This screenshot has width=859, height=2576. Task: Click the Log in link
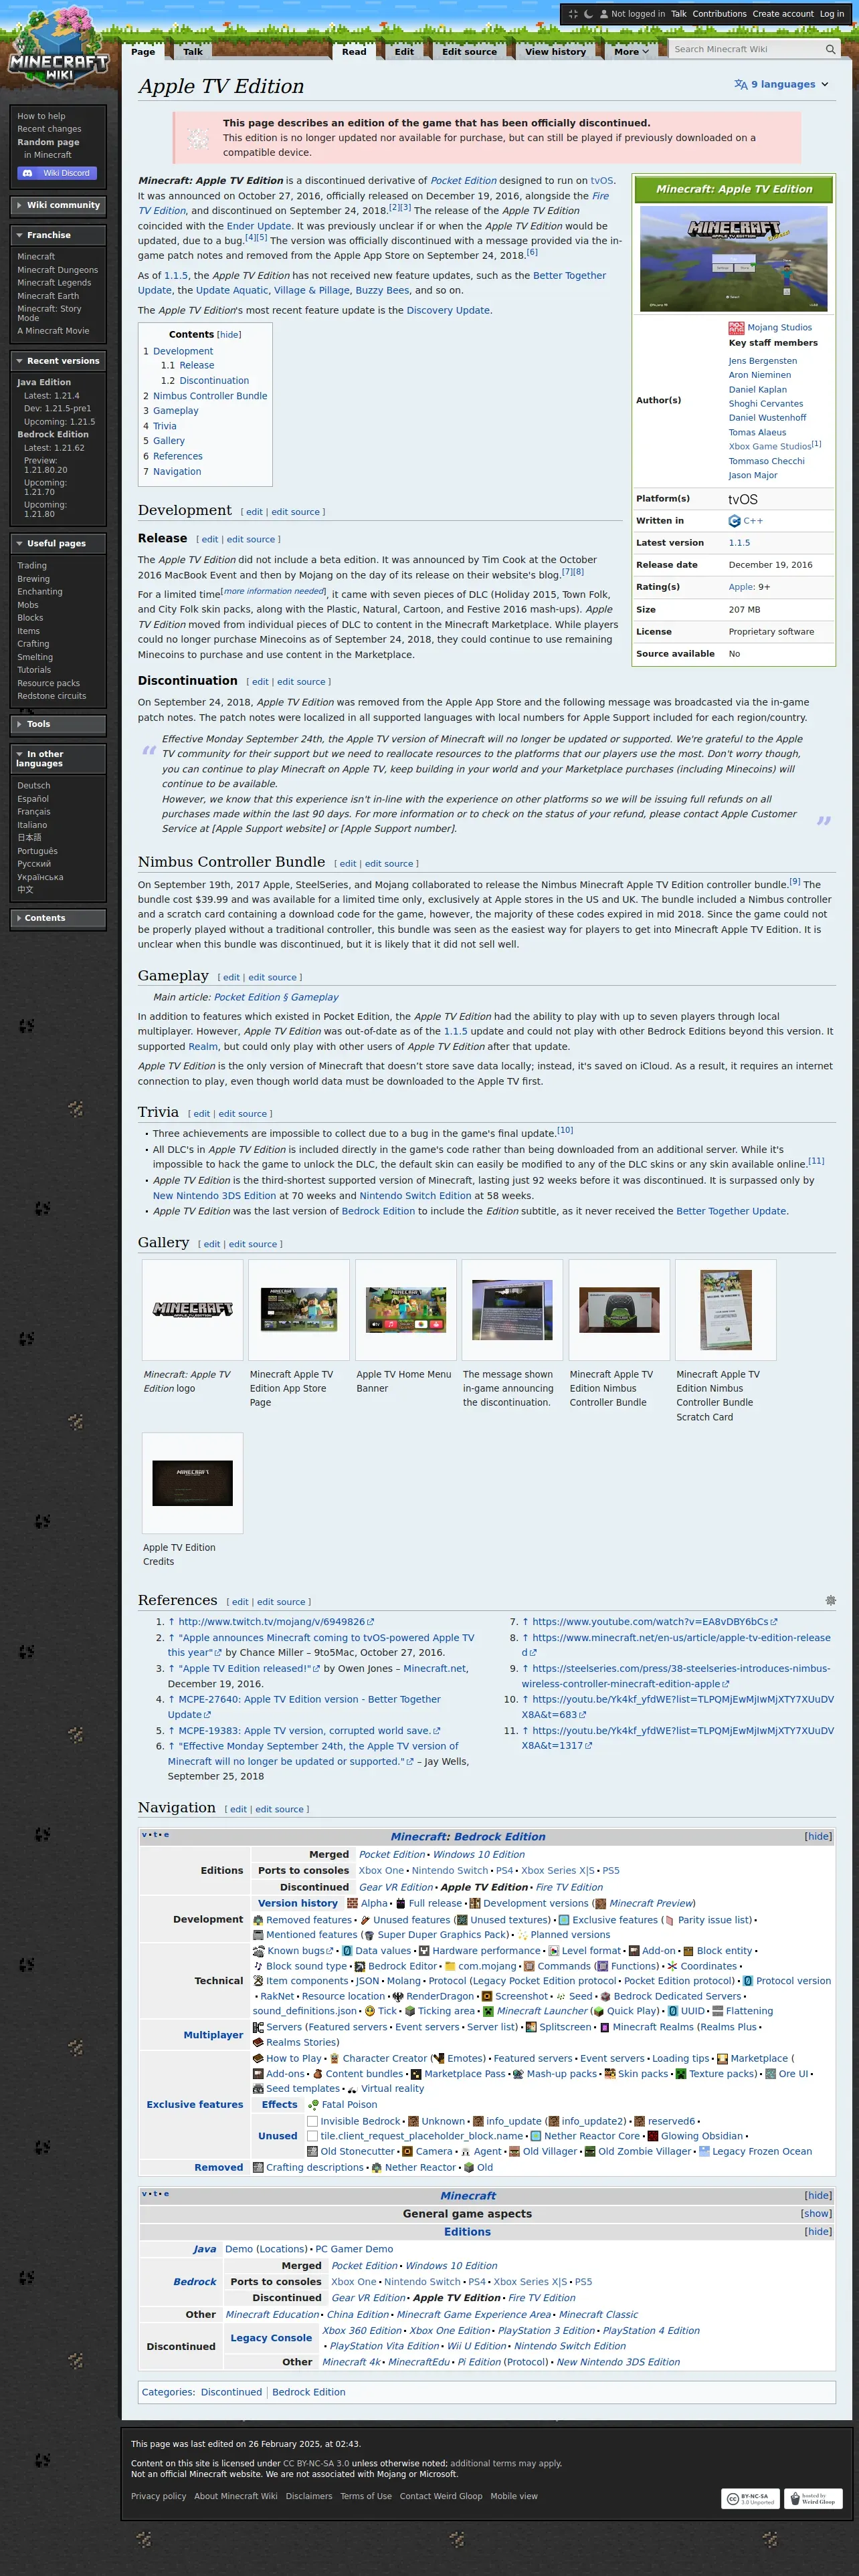[x=832, y=14]
